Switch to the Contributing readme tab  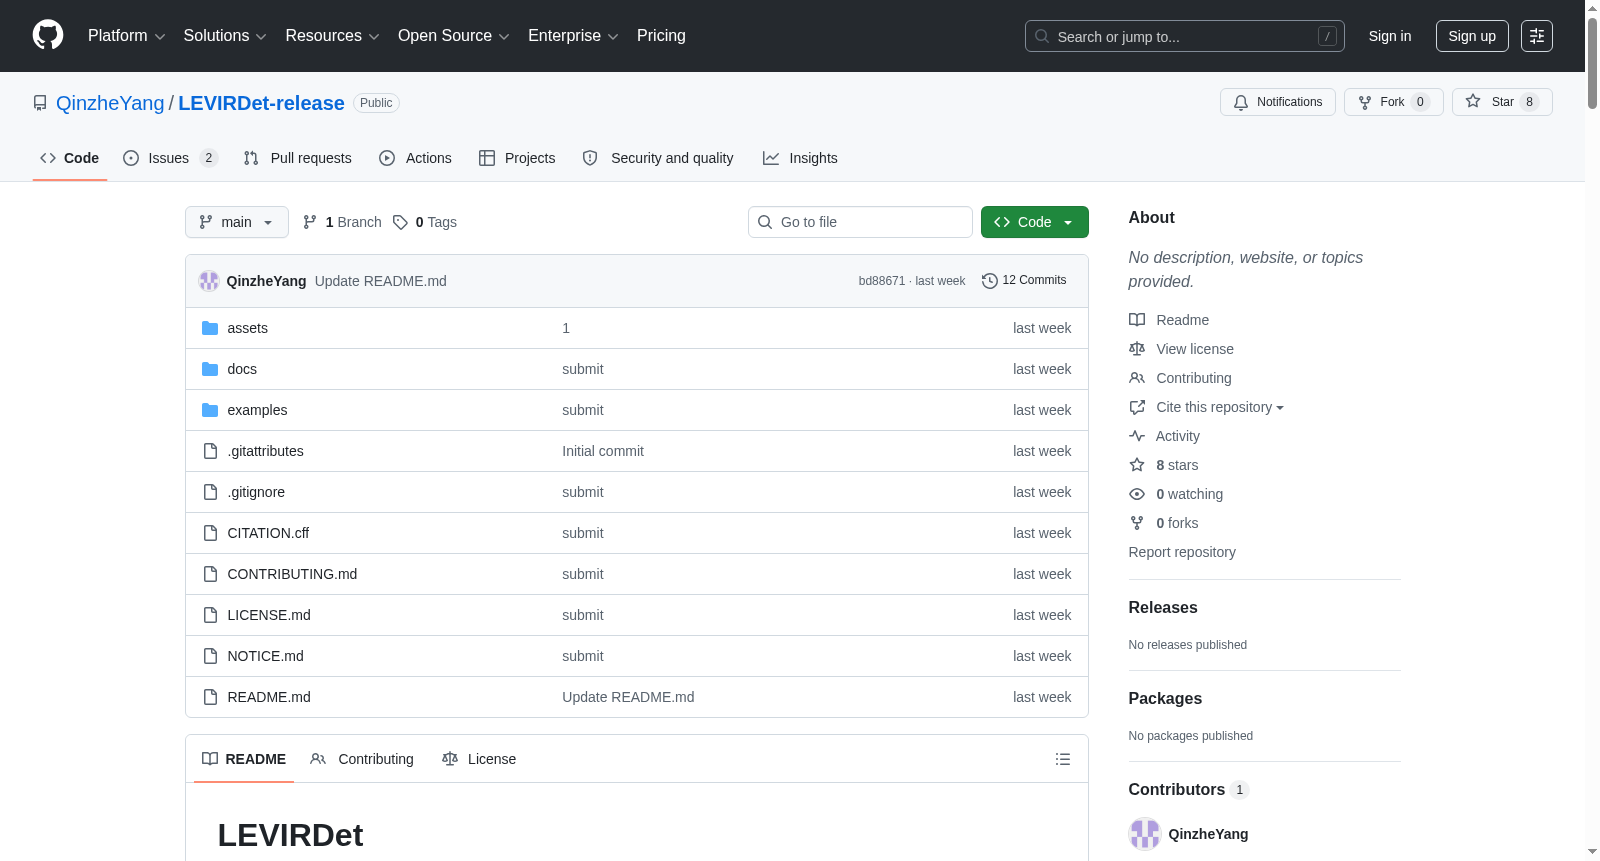[x=362, y=759]
